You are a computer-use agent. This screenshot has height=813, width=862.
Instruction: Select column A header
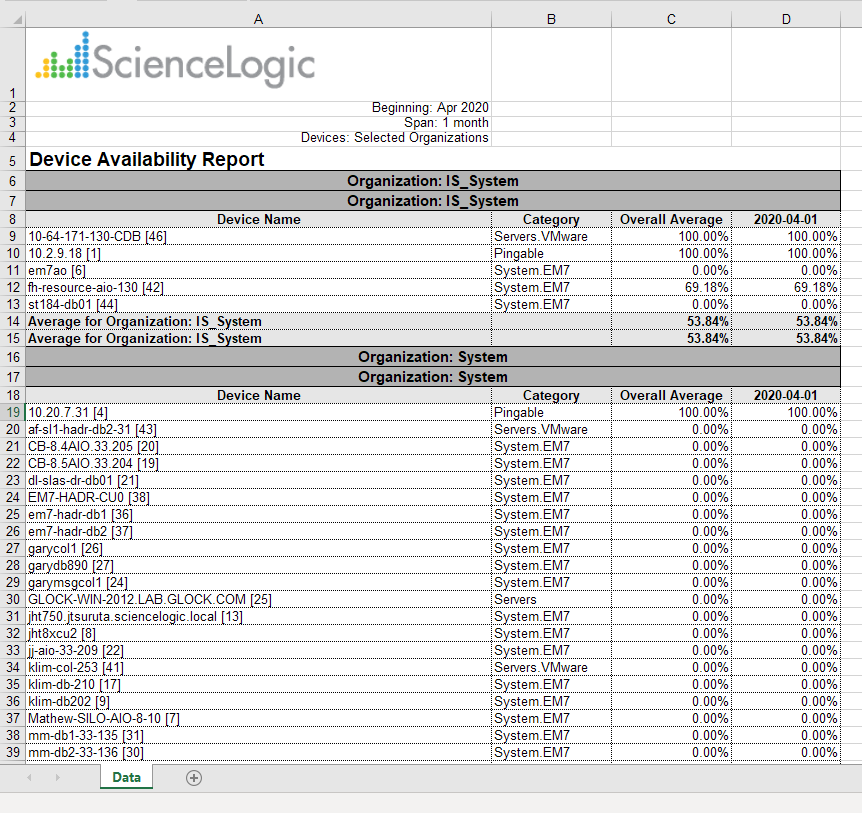(258, 19)
